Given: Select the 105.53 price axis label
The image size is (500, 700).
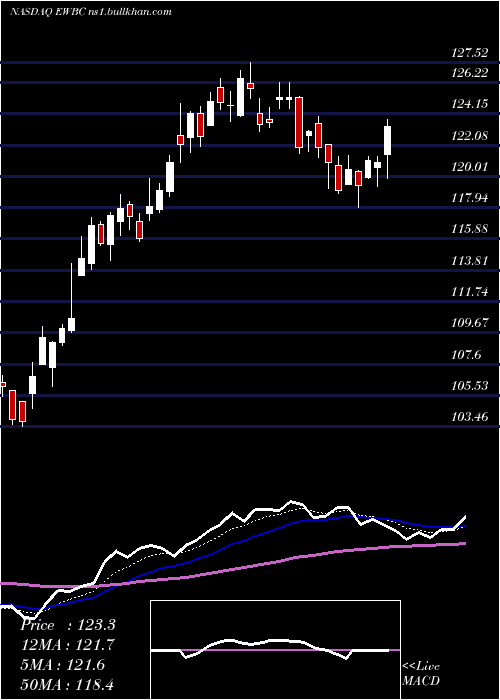Looking at the screenshot, I should [x=469, y=385].
